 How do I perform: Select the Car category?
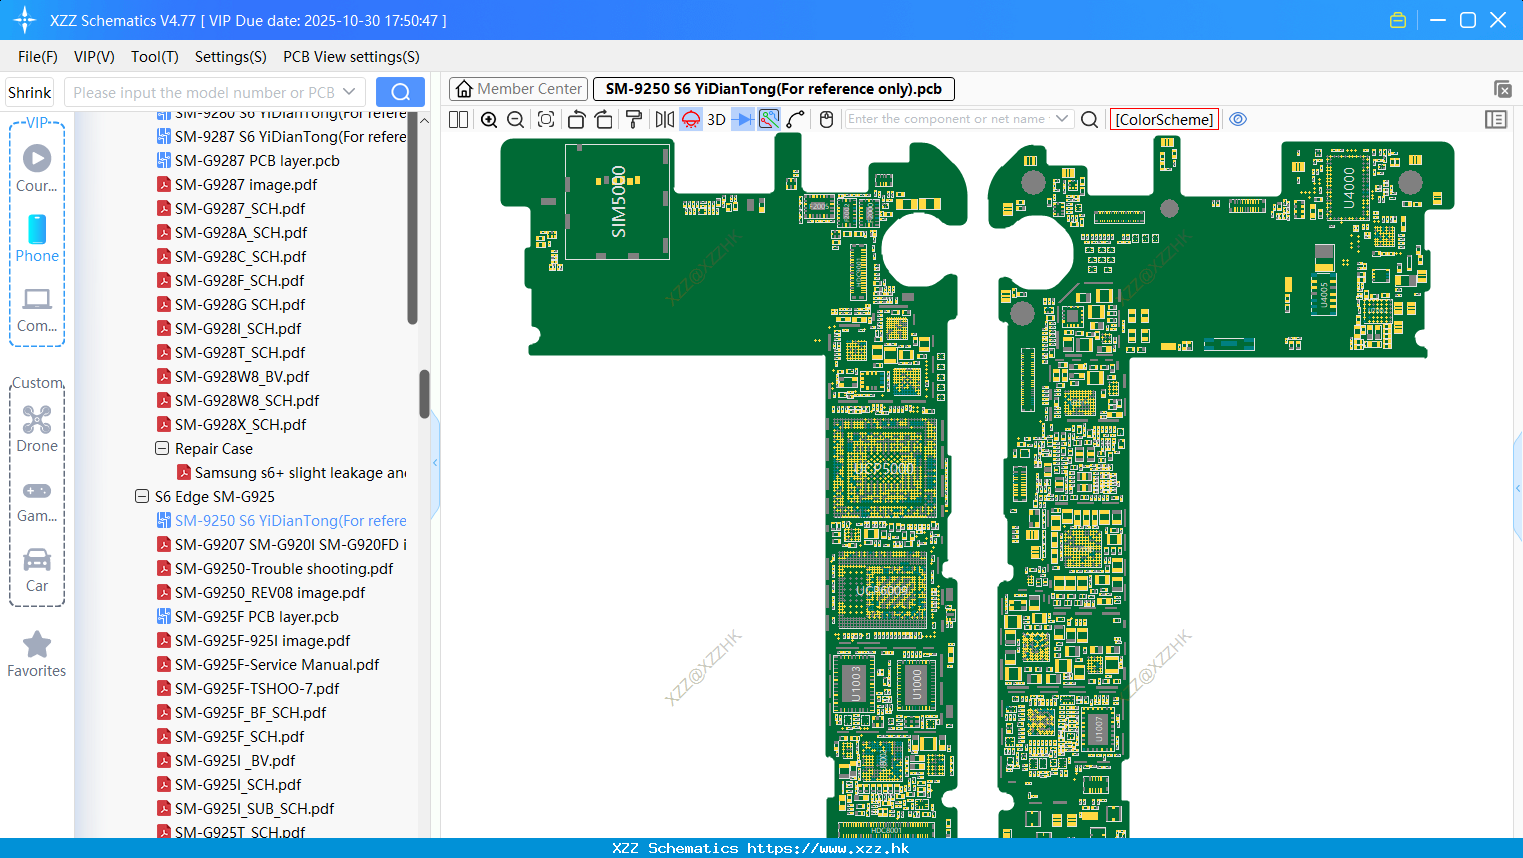[37, 569]
